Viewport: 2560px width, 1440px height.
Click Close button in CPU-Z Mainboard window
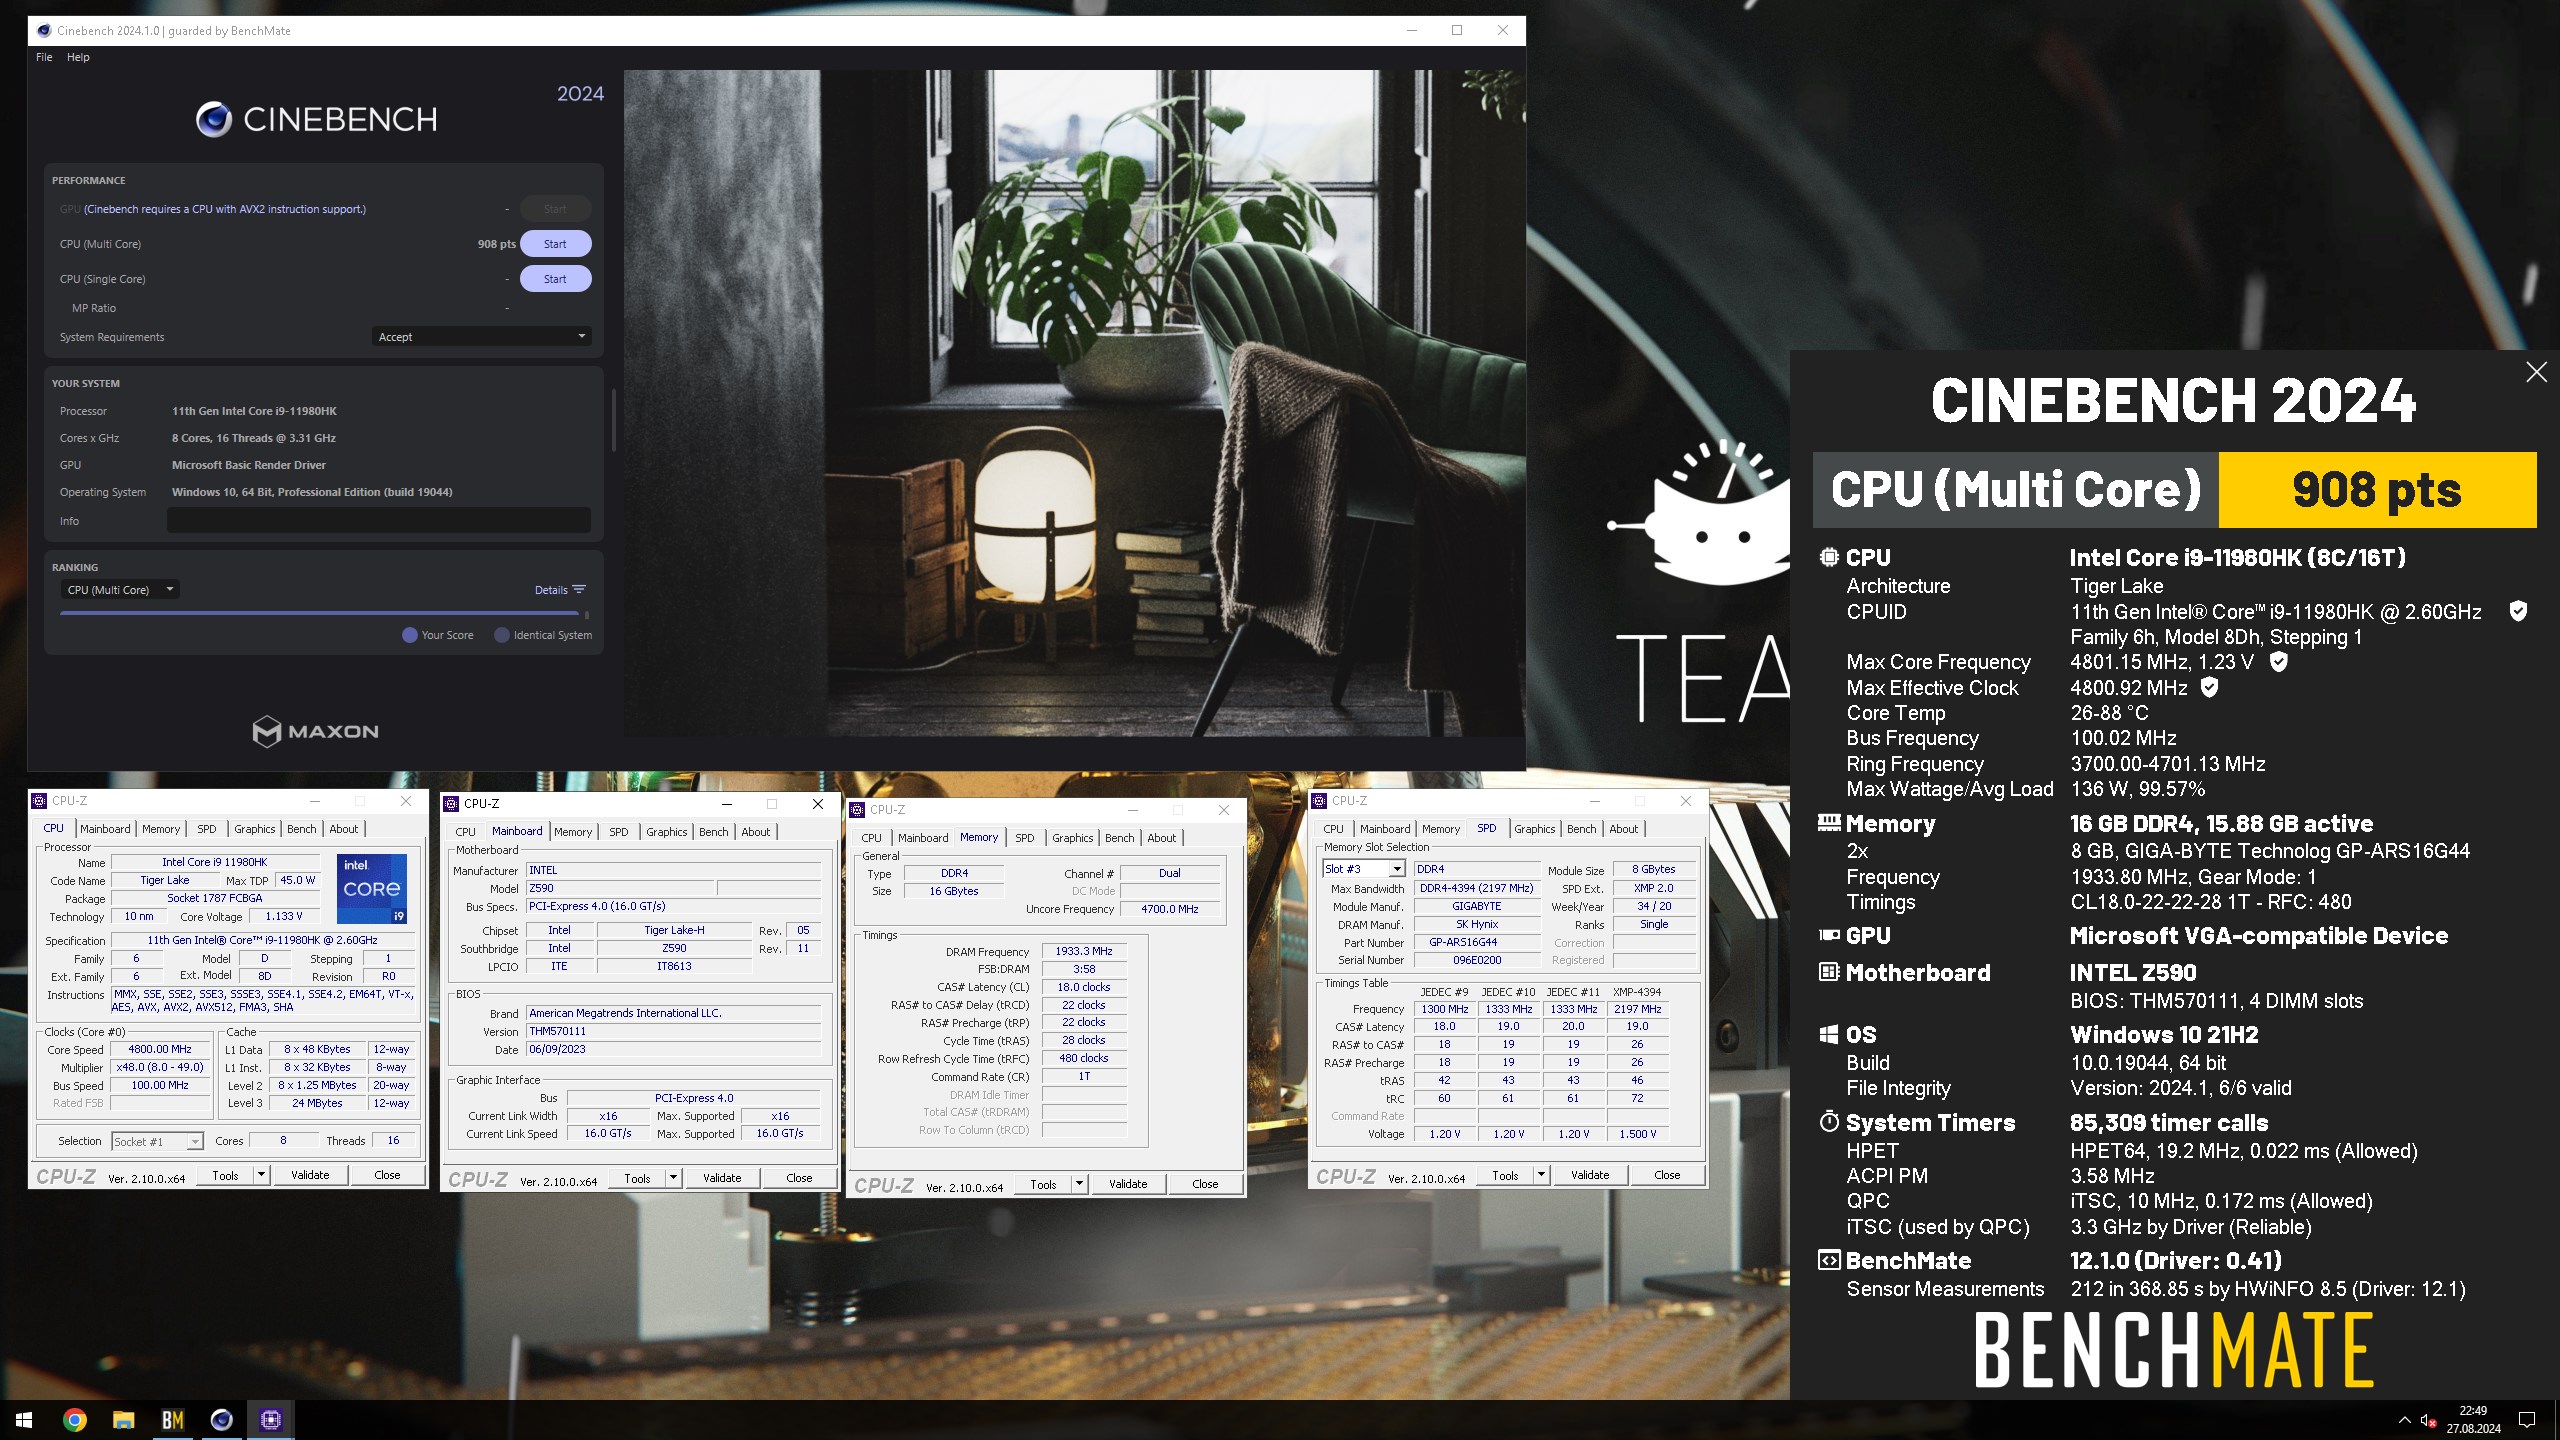click(x=799, y=1178)
